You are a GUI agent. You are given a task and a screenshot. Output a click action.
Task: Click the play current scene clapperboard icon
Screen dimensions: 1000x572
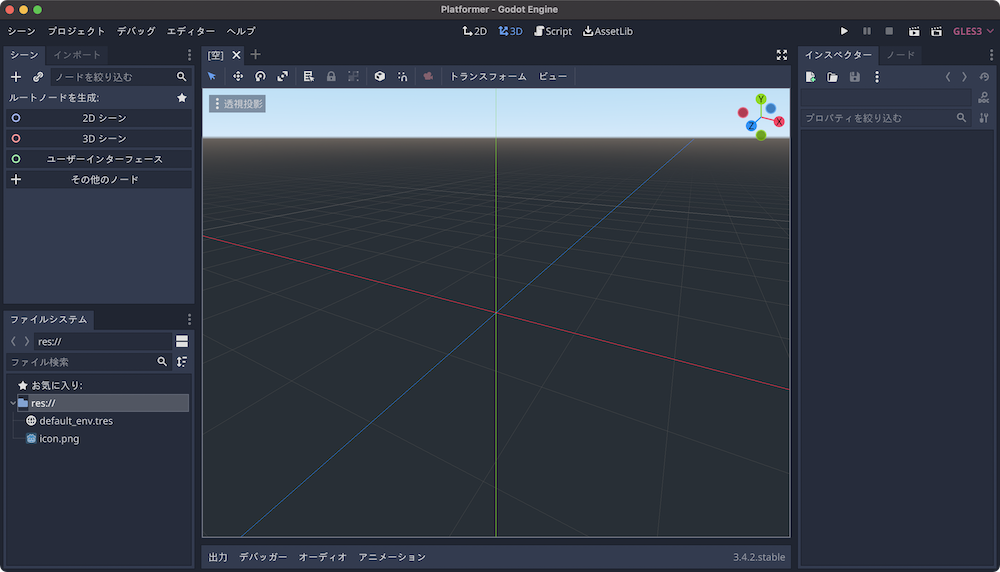[913, 31]
